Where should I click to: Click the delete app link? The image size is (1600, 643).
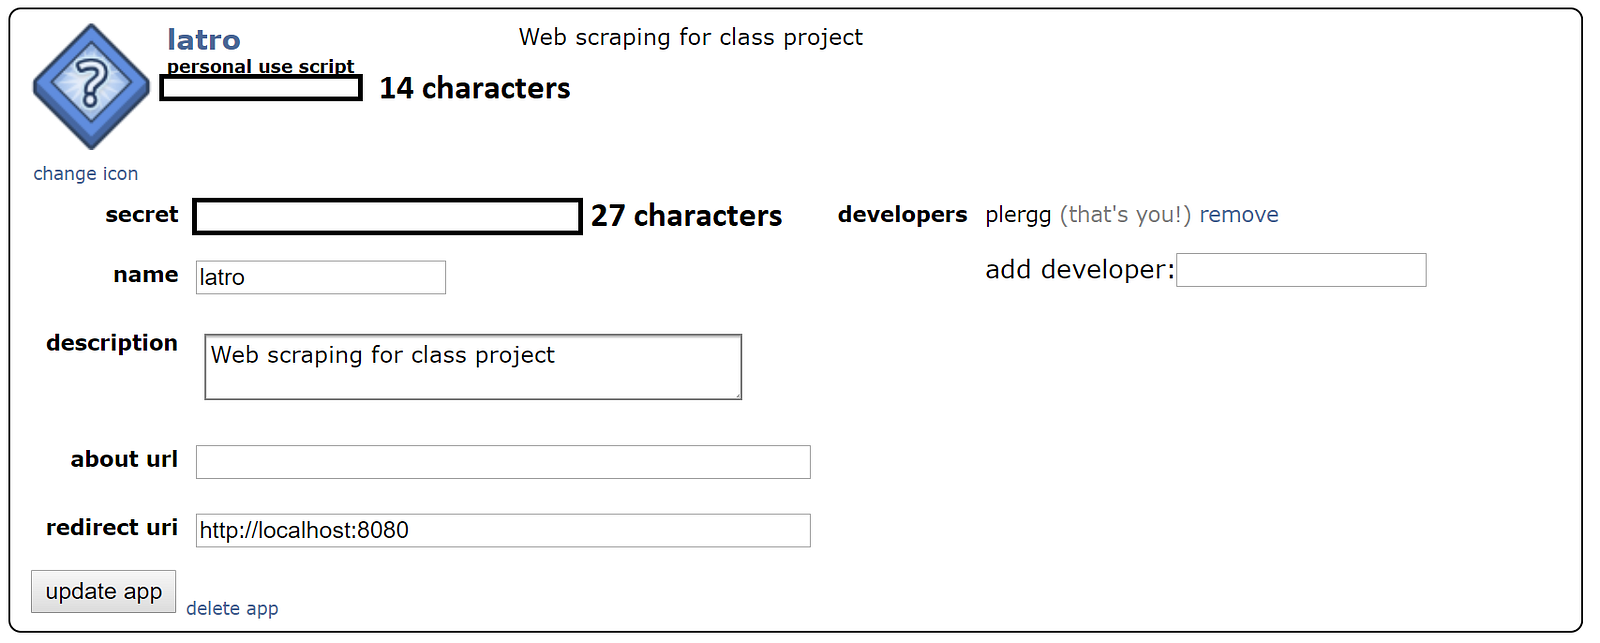click(232, 608)
